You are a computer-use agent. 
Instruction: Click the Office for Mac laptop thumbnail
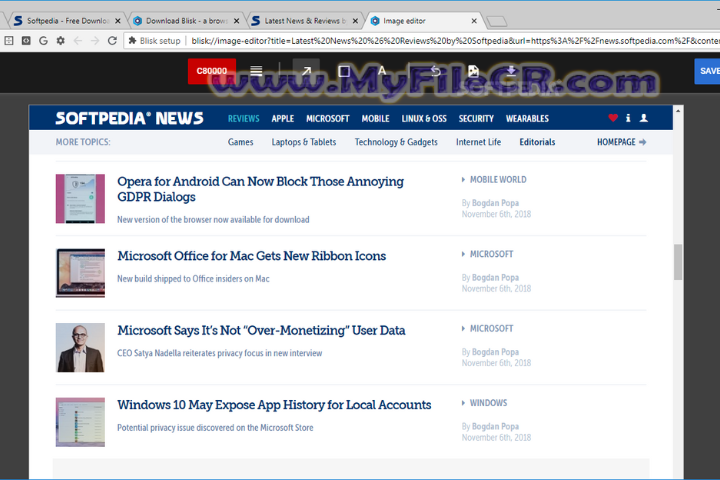tap(80, 273)
